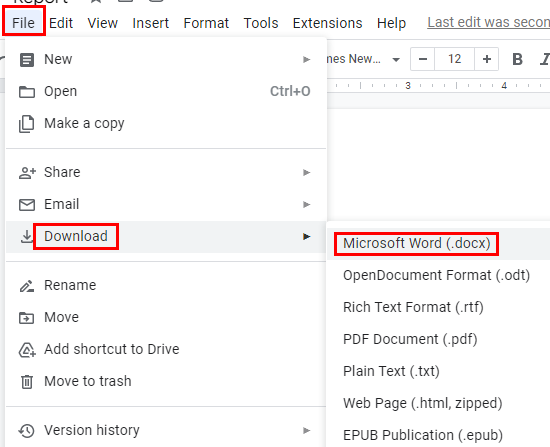
Task: Toggle Italic formatting
Action: (x=545, y=59)
